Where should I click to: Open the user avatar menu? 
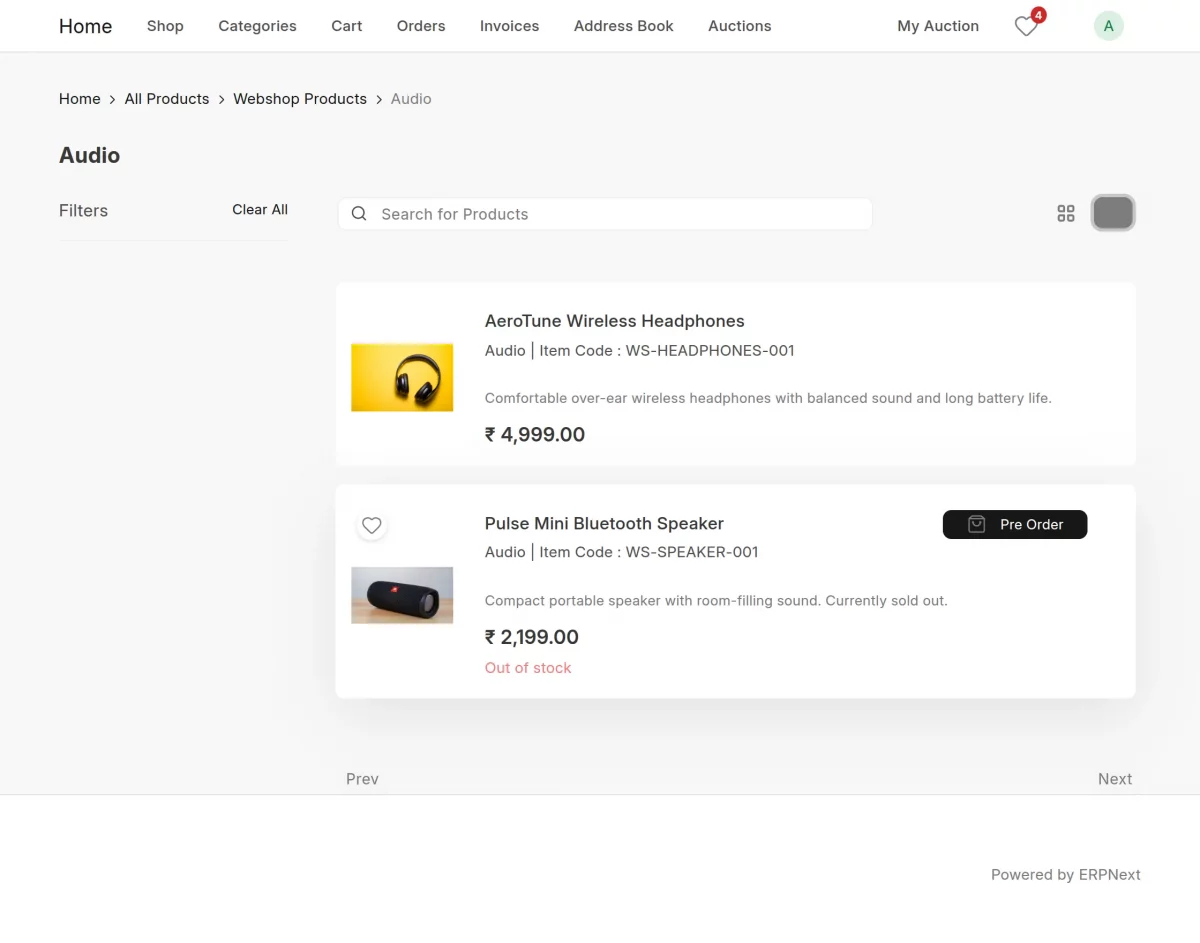click(x=1108, y=26)
